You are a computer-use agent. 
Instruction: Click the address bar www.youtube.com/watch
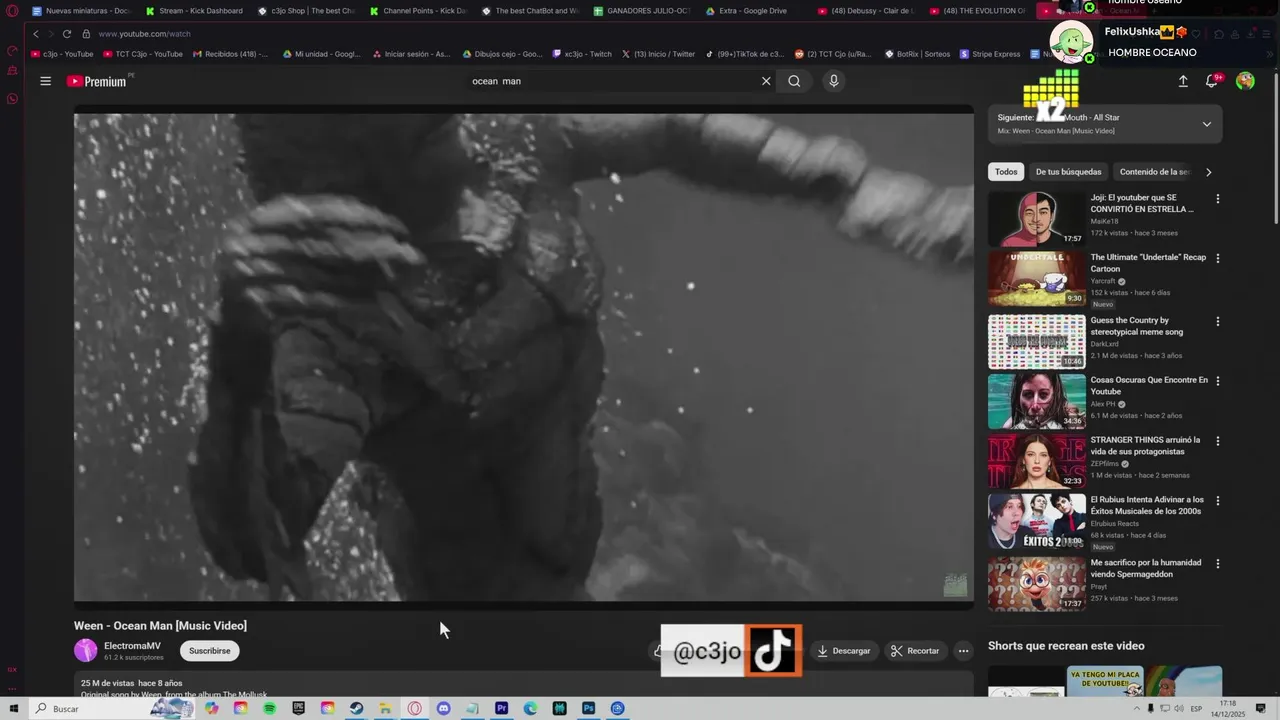coord(144,34)
